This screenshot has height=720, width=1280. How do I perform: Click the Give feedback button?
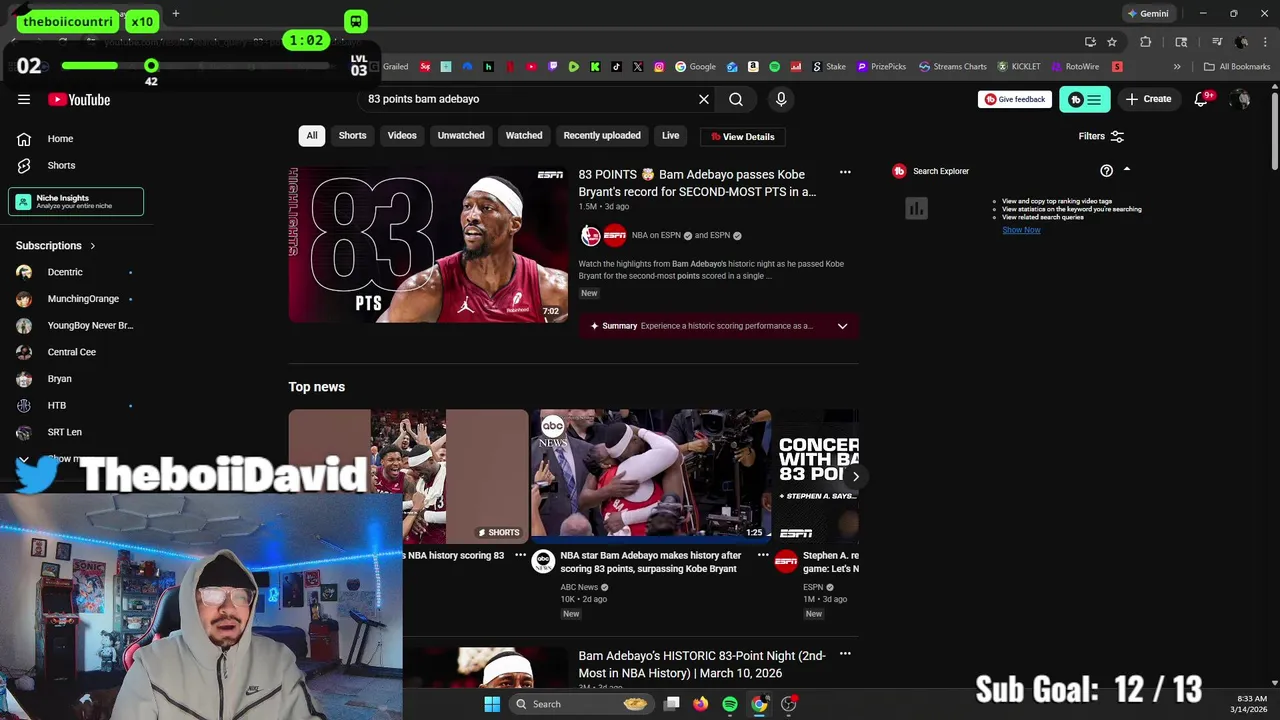coord(1015,99)
